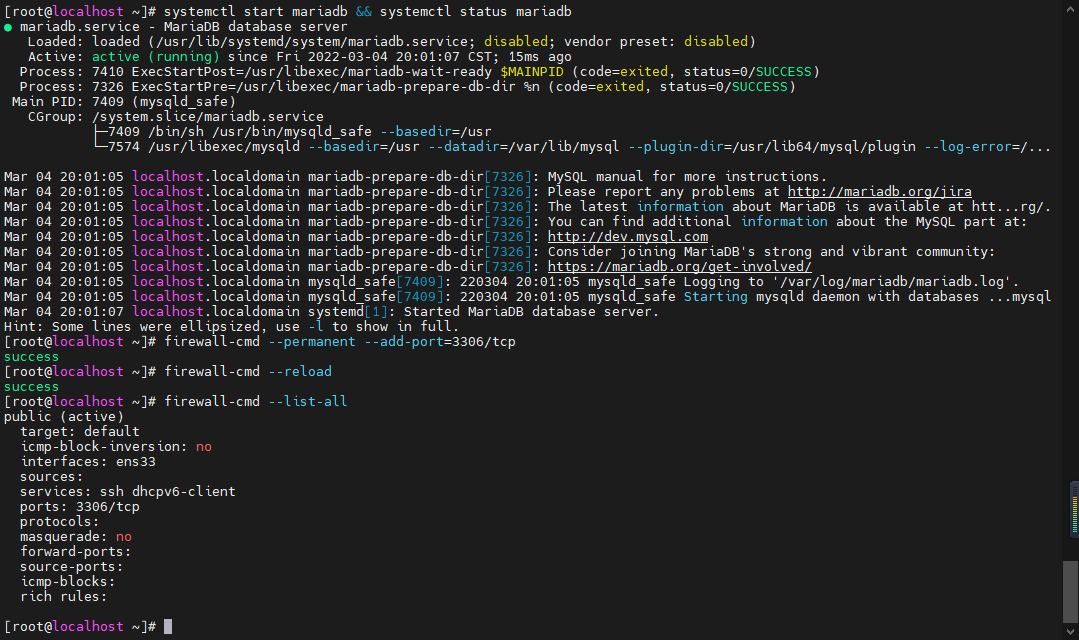This screenshot has height=640, width=1079.
Task: Click 'Started MariaDB database server.' text
Action: [x=531, y=312]
